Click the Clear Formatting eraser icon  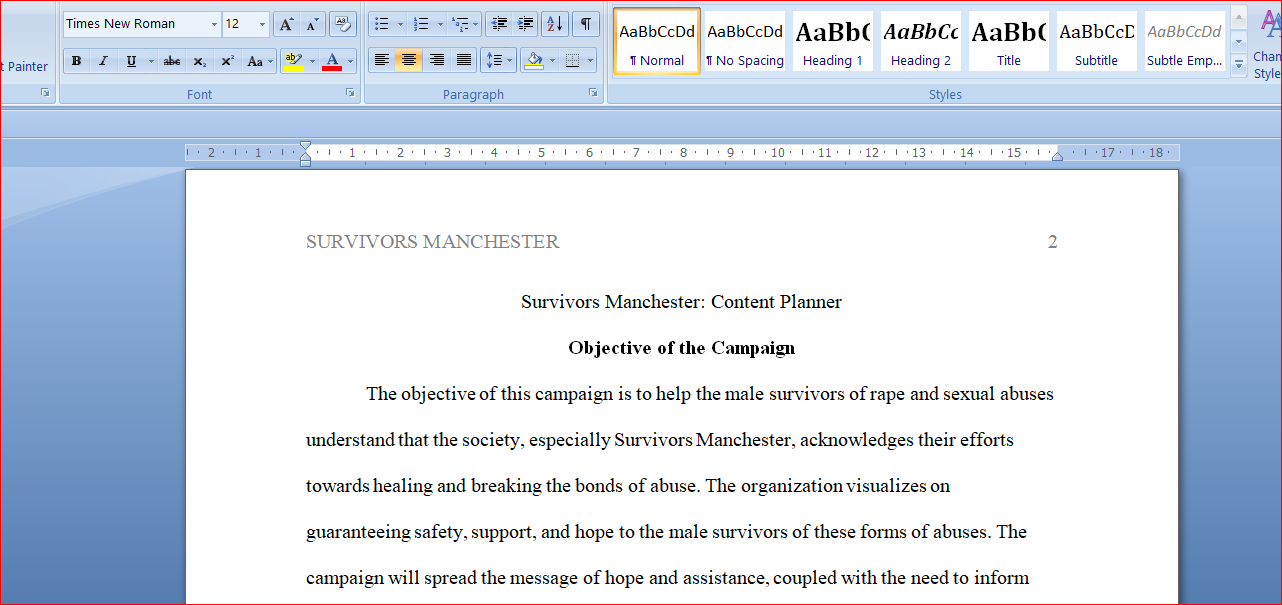pos(343,24)
